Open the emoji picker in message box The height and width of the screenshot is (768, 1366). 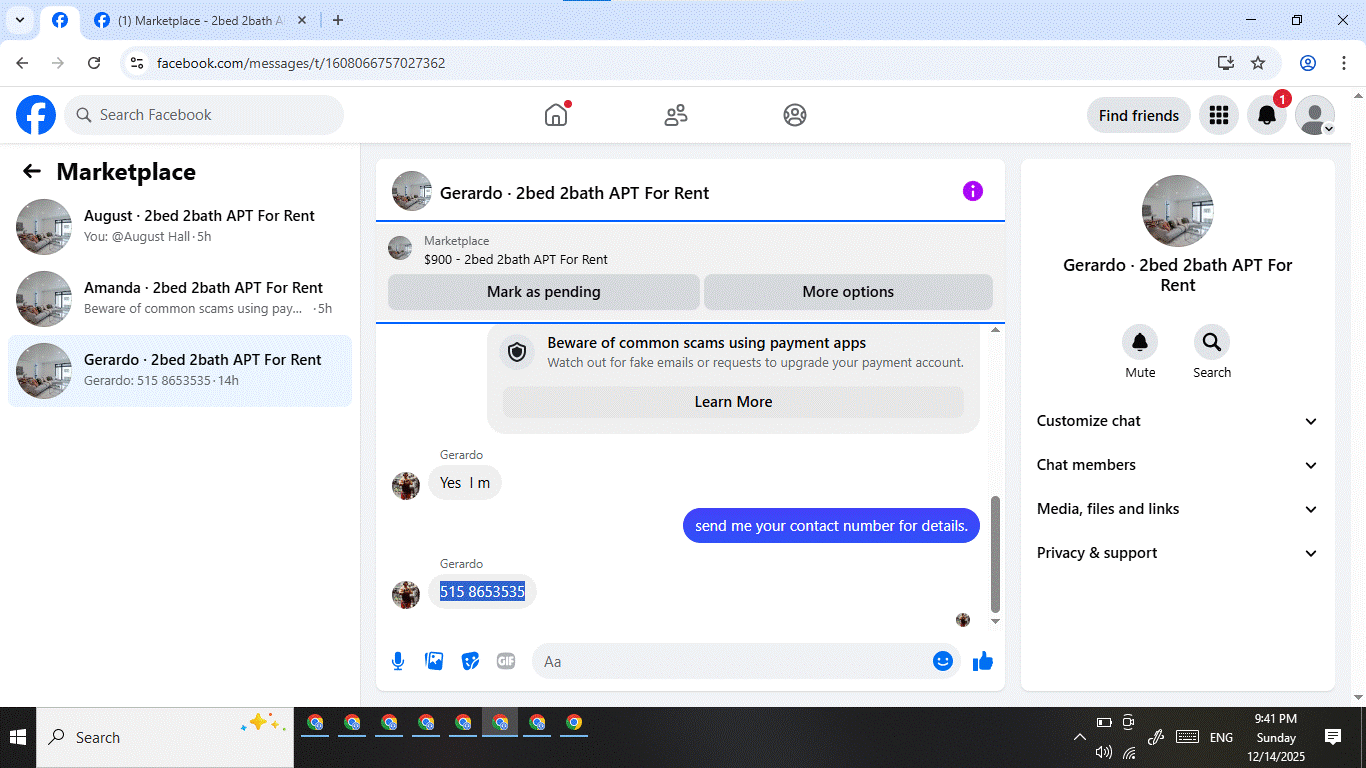[x=942, y=661]
